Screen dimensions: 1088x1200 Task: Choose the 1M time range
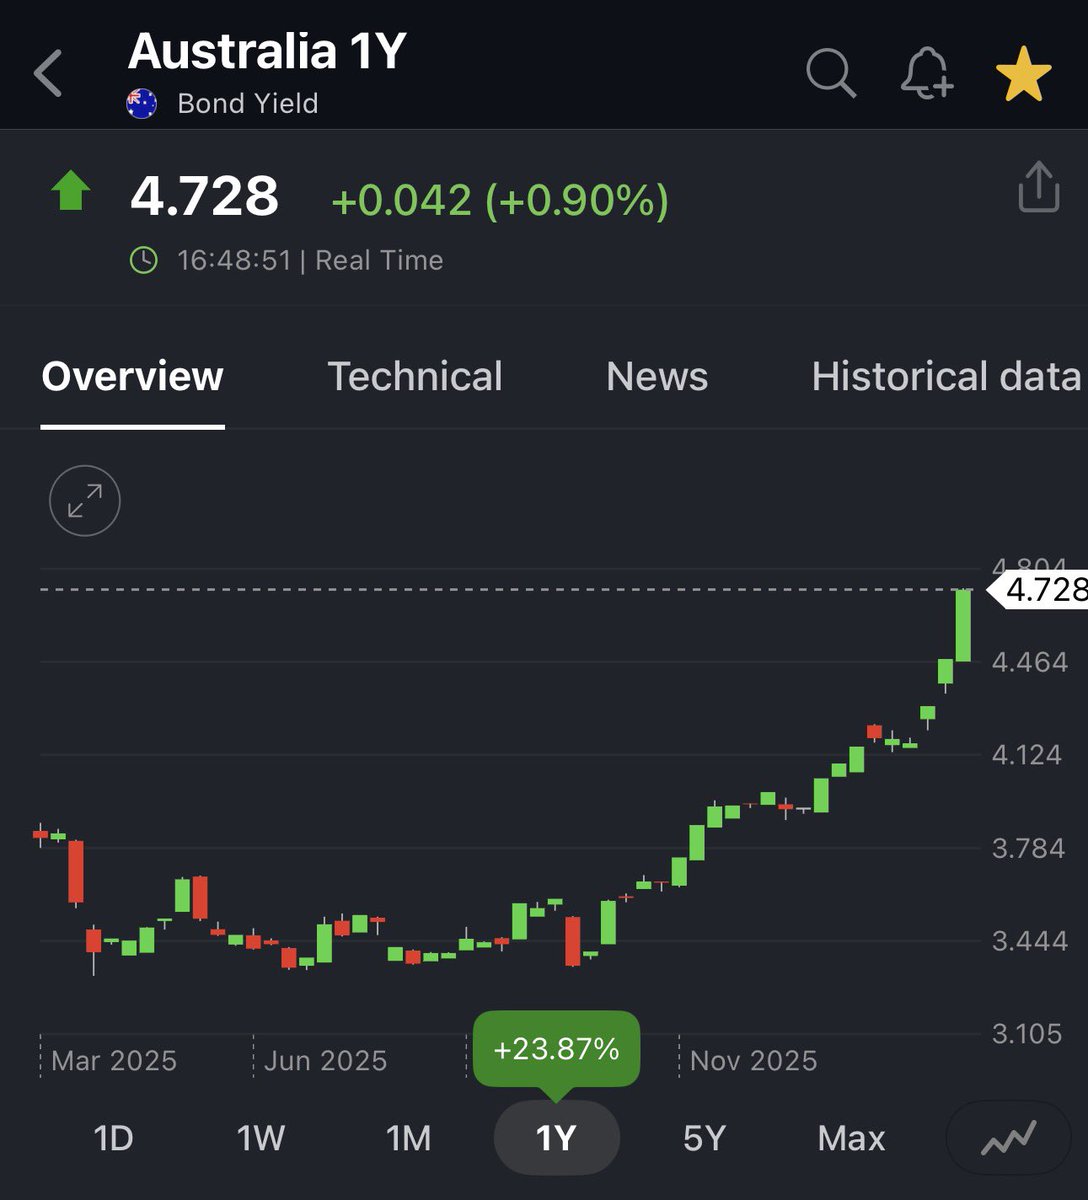click(x=408, y=1138)
